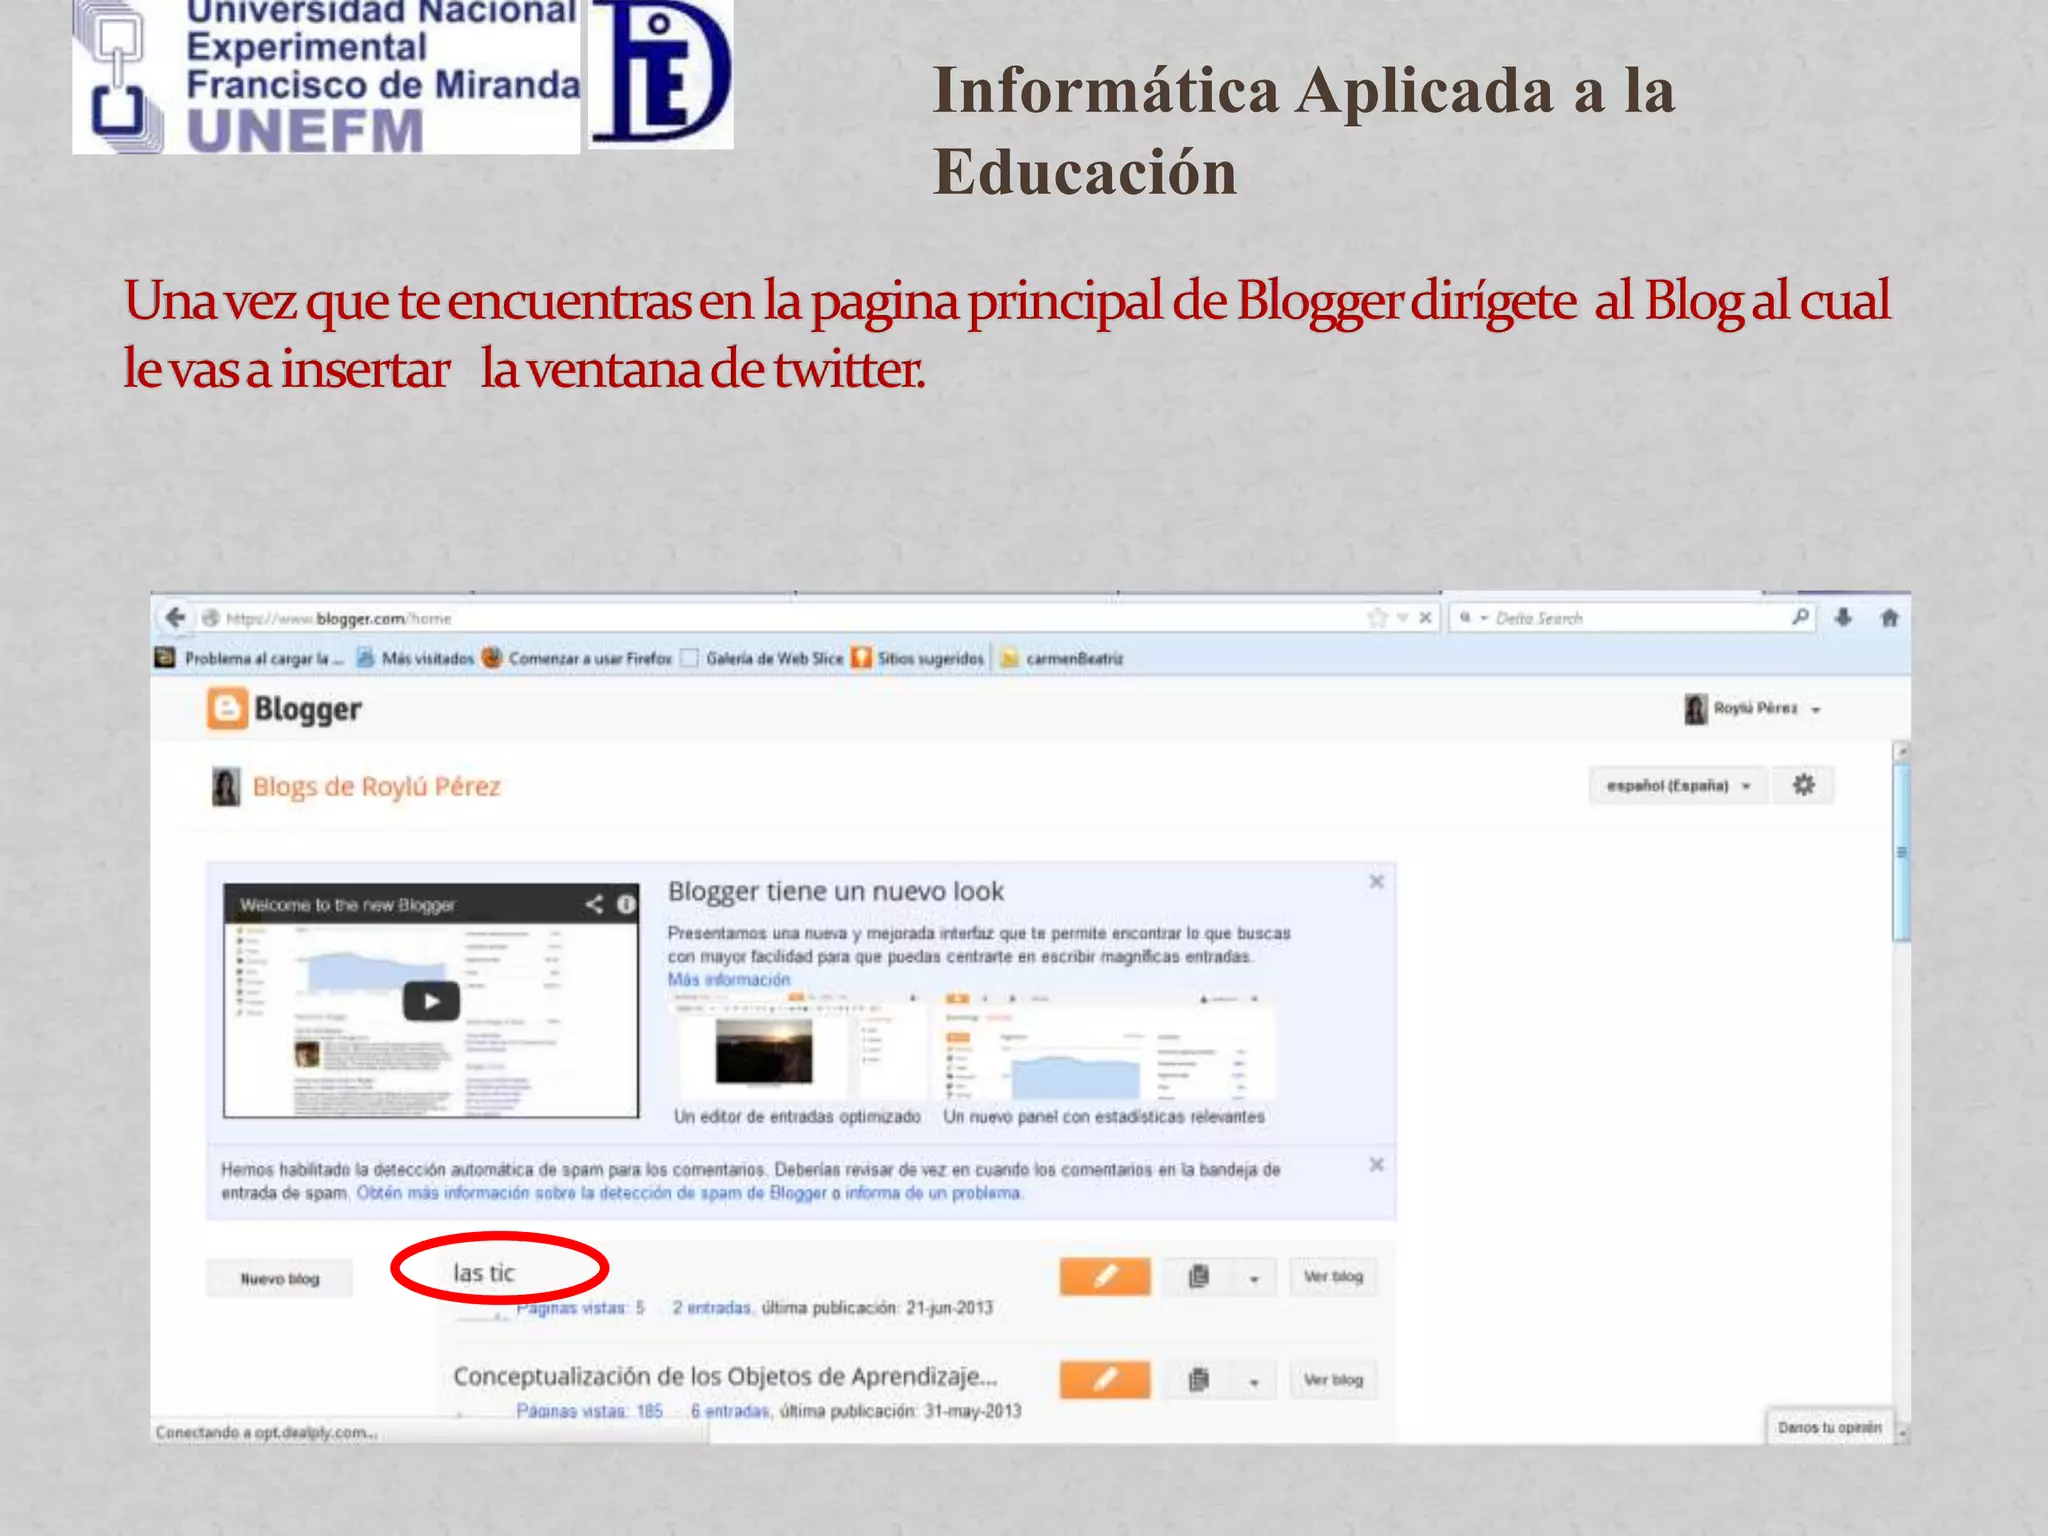This screenshot has width=2048, height=1536.
Task: Create new post for Conceptualización blog with pencil
Action: 1105,1380
